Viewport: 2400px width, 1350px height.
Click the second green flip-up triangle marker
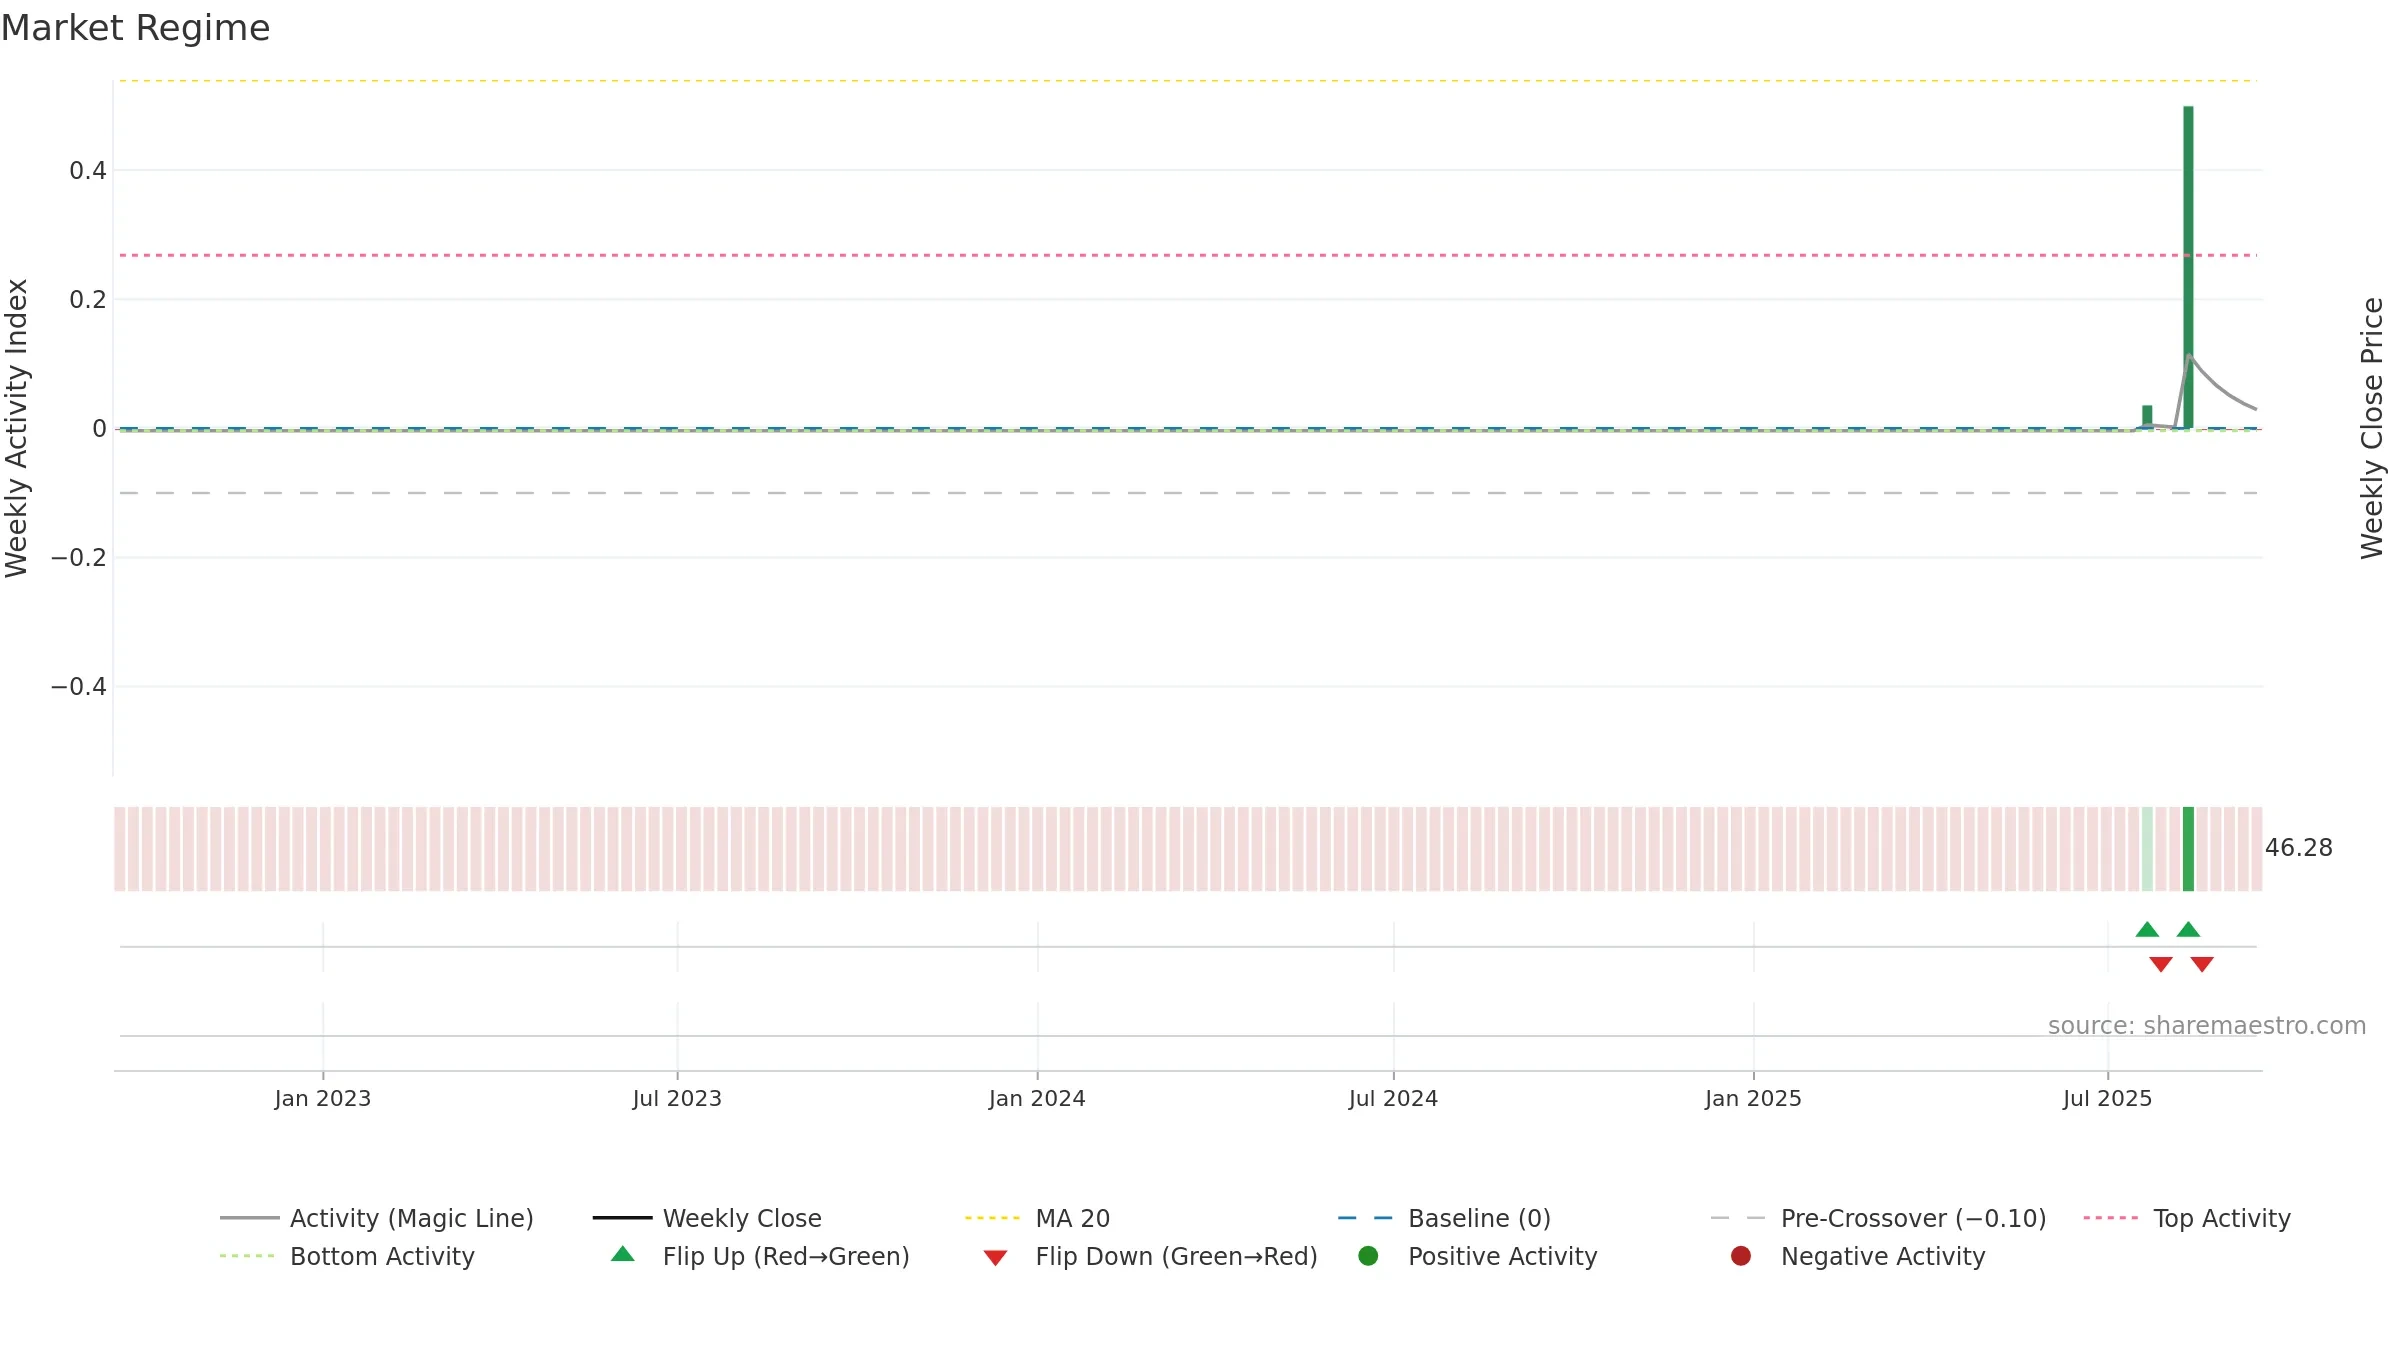2188,929
